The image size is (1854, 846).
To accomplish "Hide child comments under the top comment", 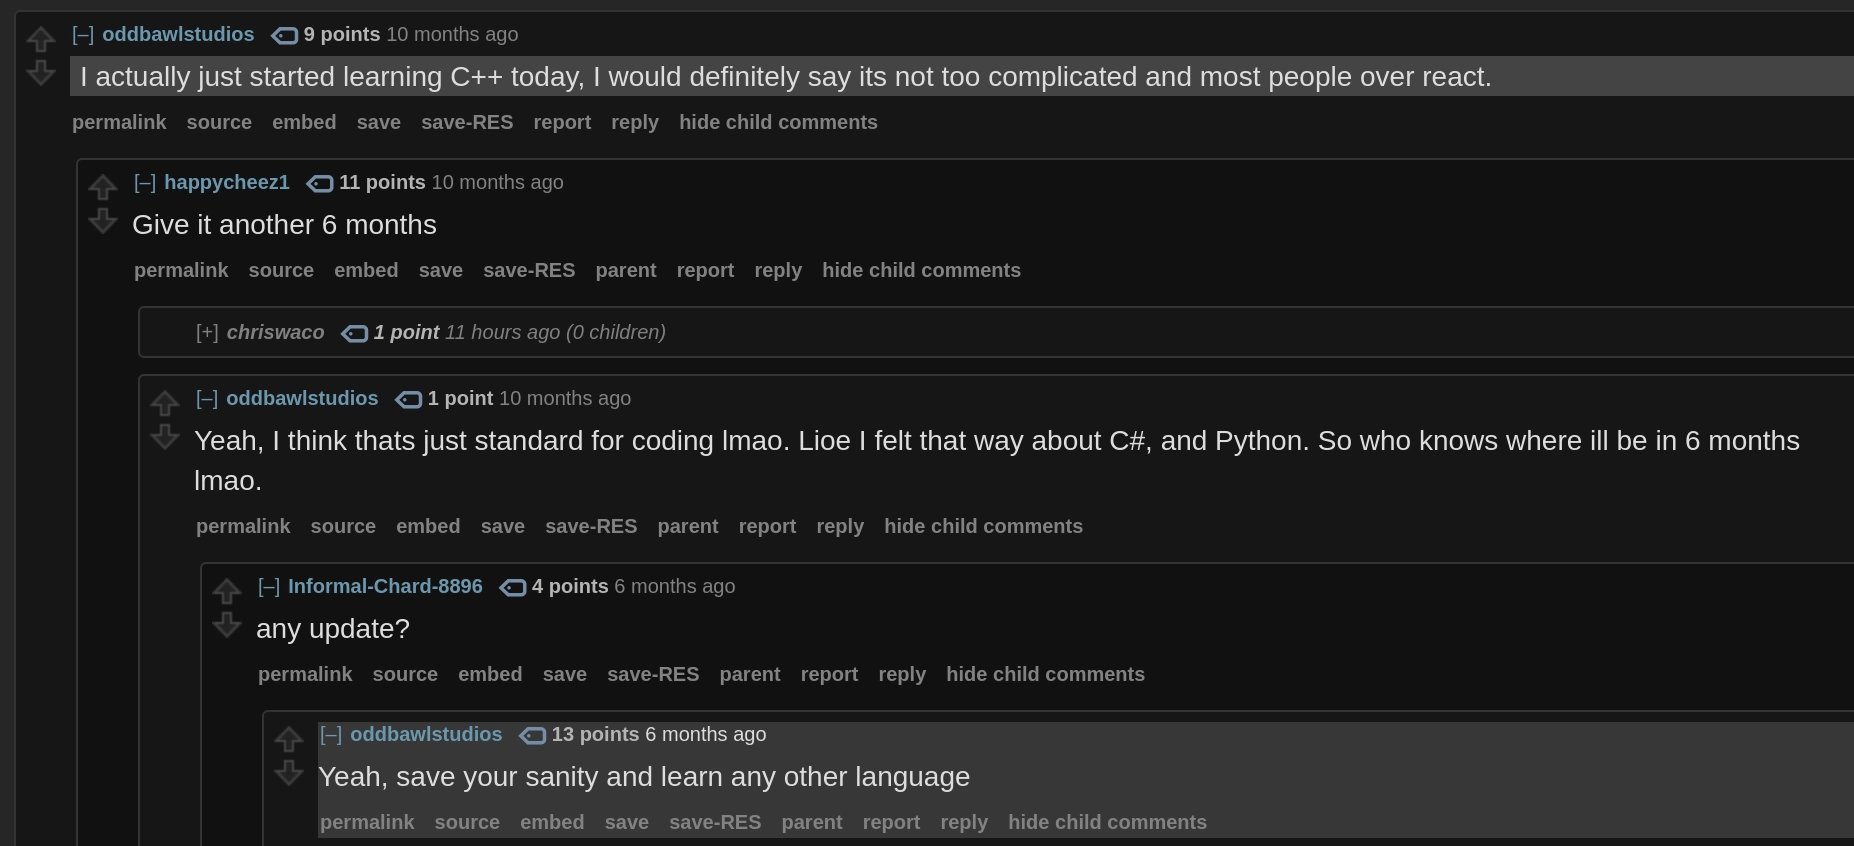I will [778, 122].
